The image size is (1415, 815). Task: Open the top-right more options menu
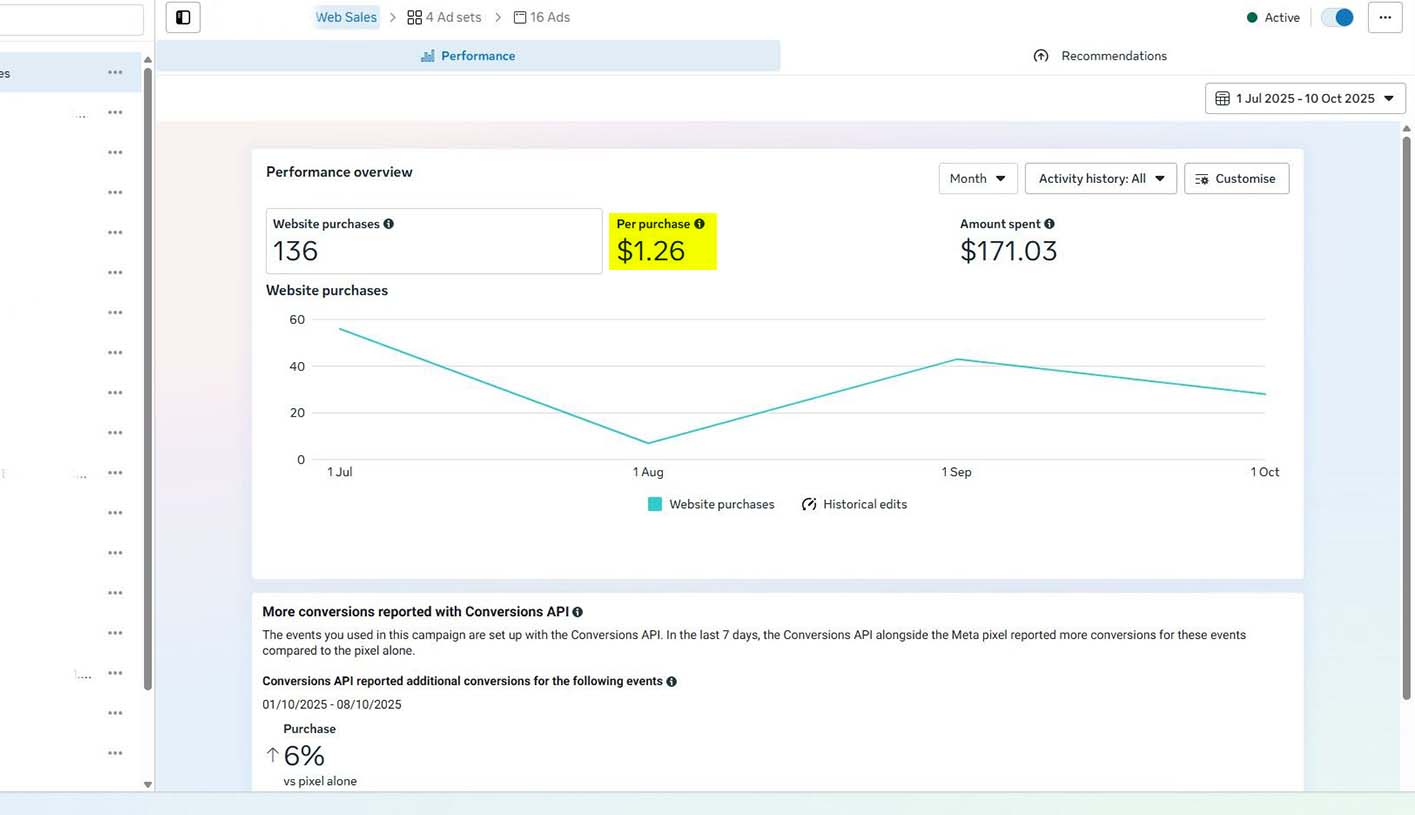(1385, 17)
